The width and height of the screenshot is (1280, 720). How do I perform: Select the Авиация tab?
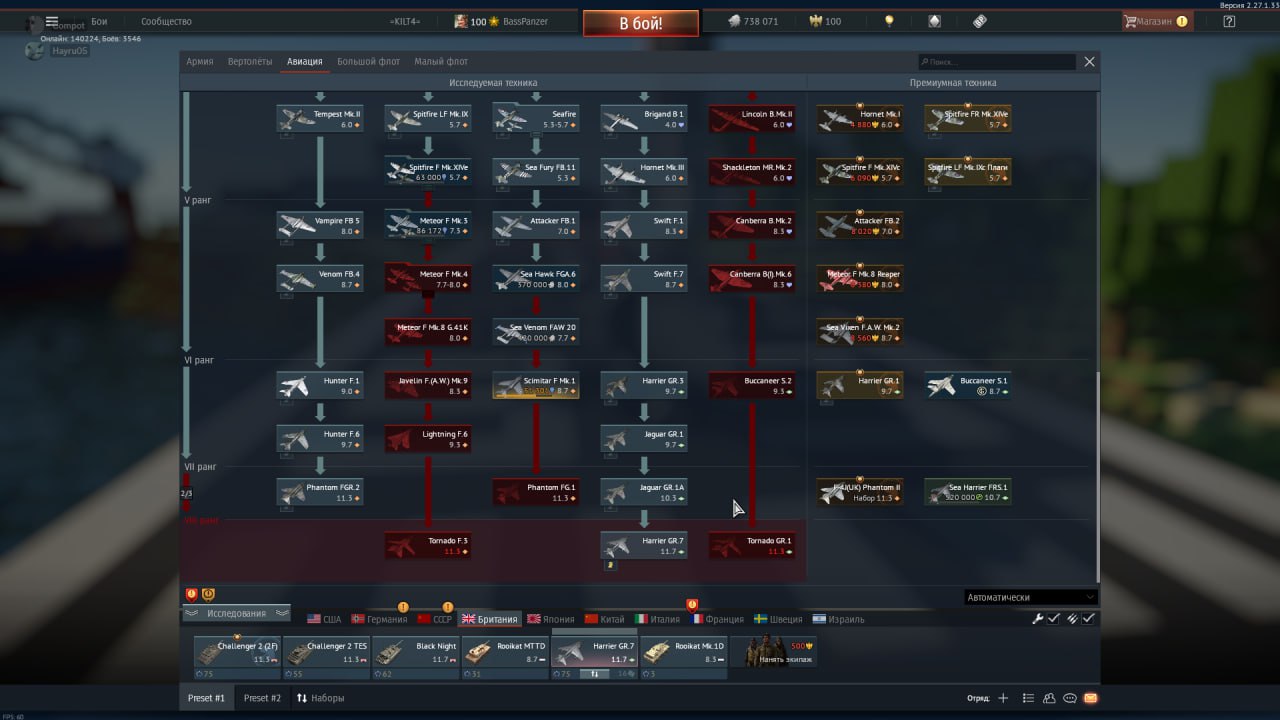coord(305,62)
